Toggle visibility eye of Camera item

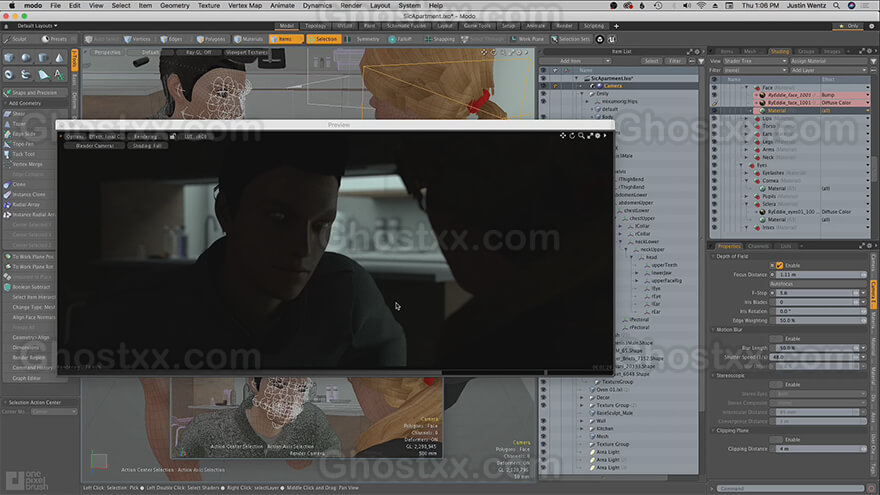[543, 86]
